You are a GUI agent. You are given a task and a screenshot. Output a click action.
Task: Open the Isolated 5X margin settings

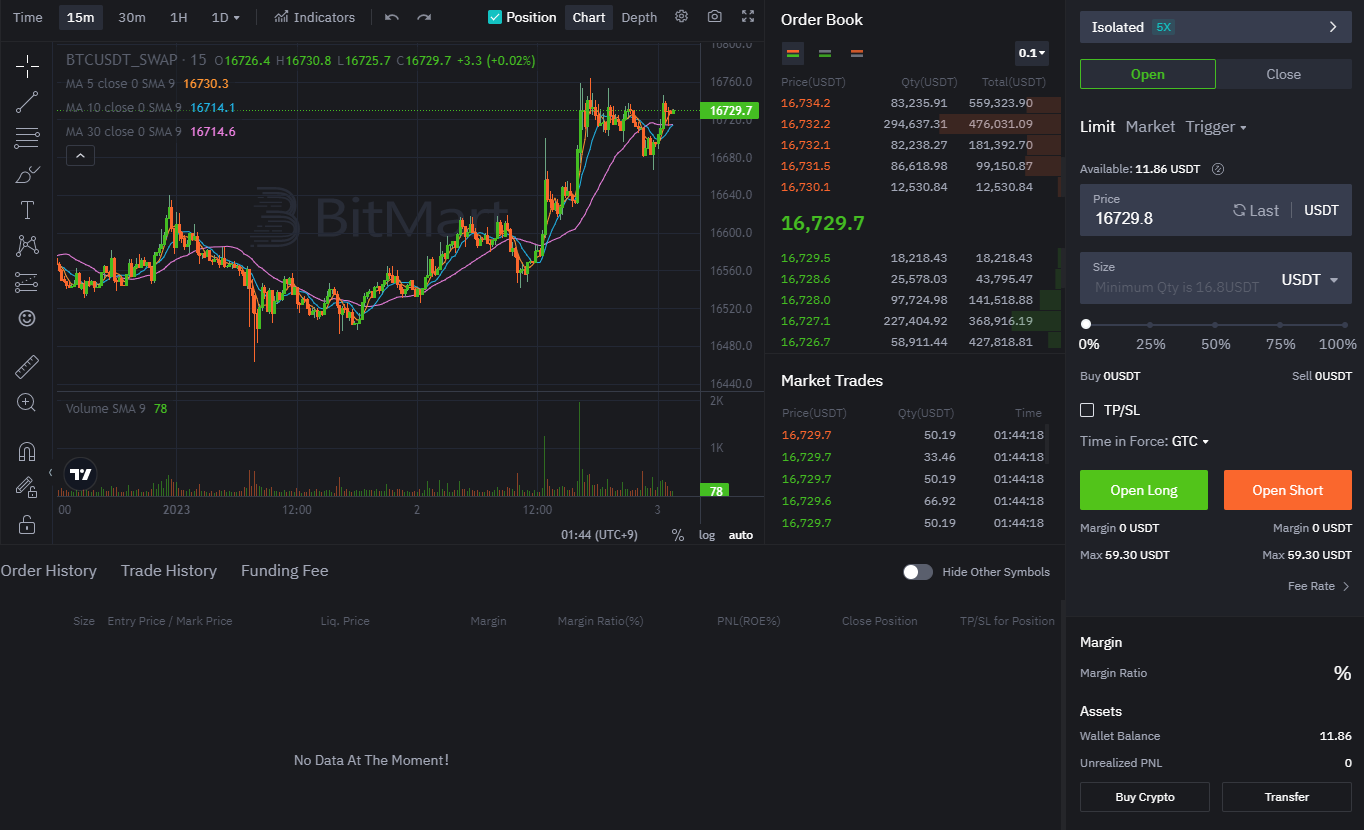pos(1216,27)
